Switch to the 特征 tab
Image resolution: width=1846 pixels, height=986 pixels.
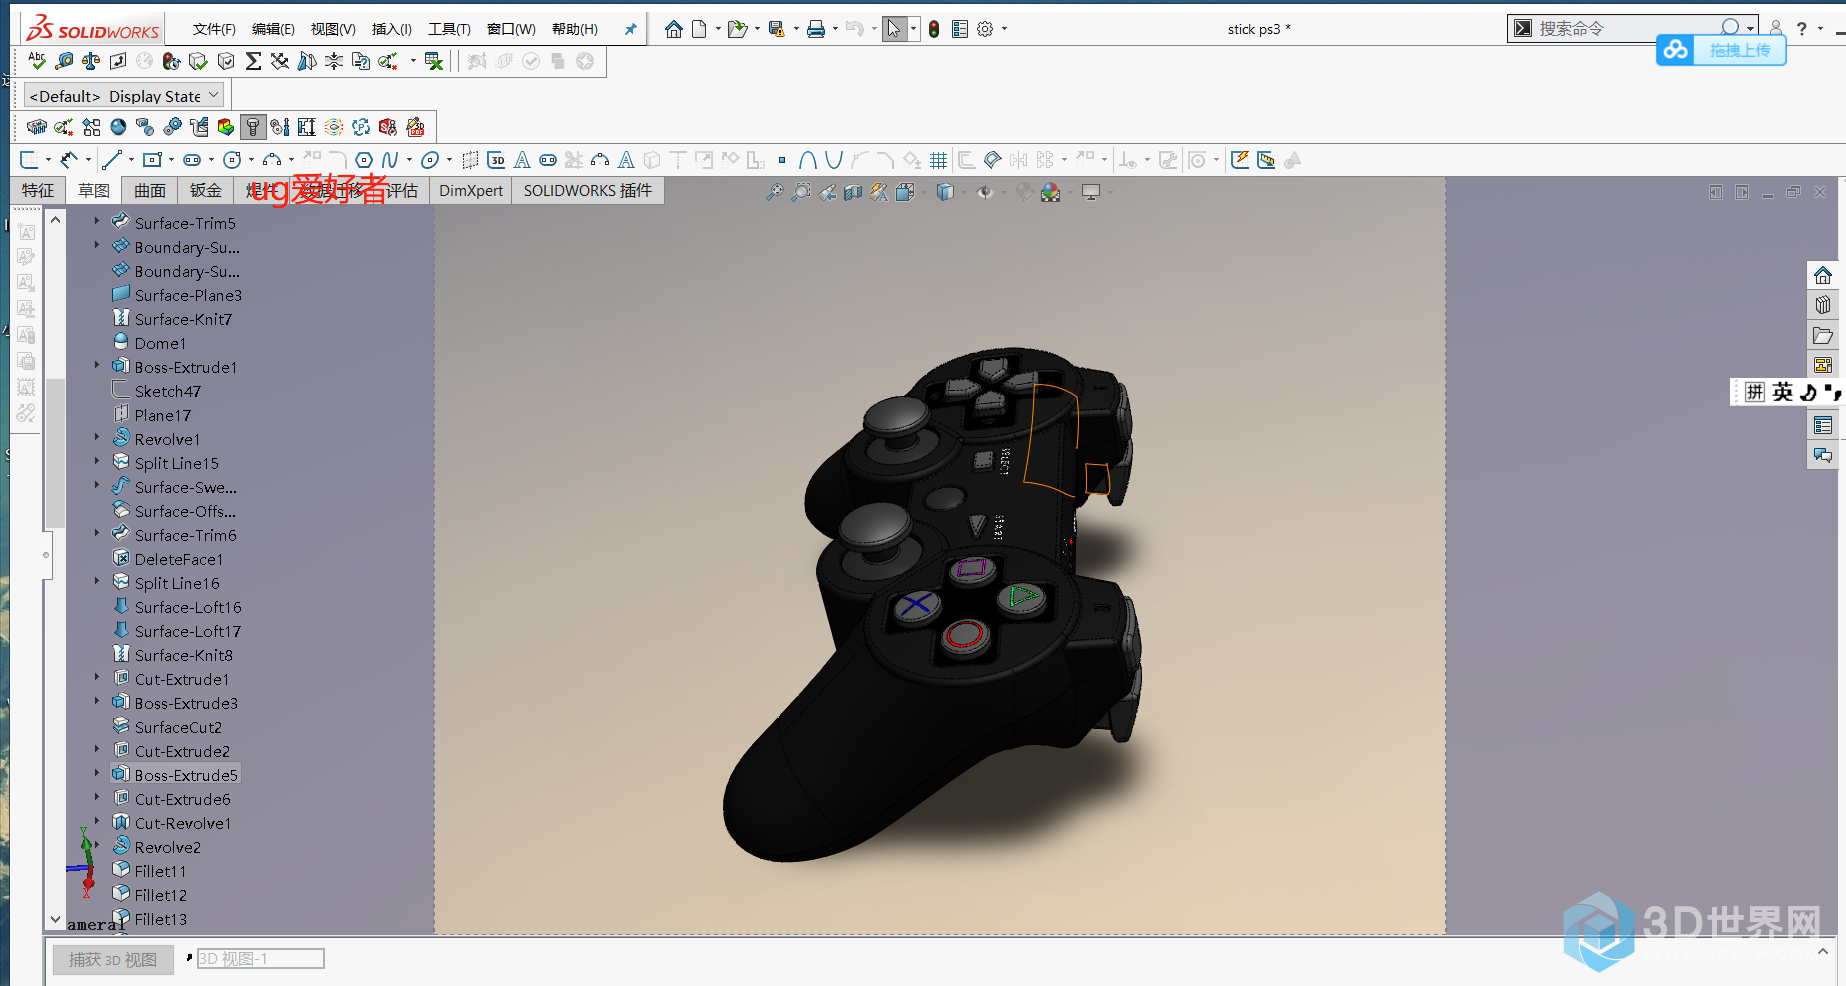pyautogui.click(x=38, y=190)
